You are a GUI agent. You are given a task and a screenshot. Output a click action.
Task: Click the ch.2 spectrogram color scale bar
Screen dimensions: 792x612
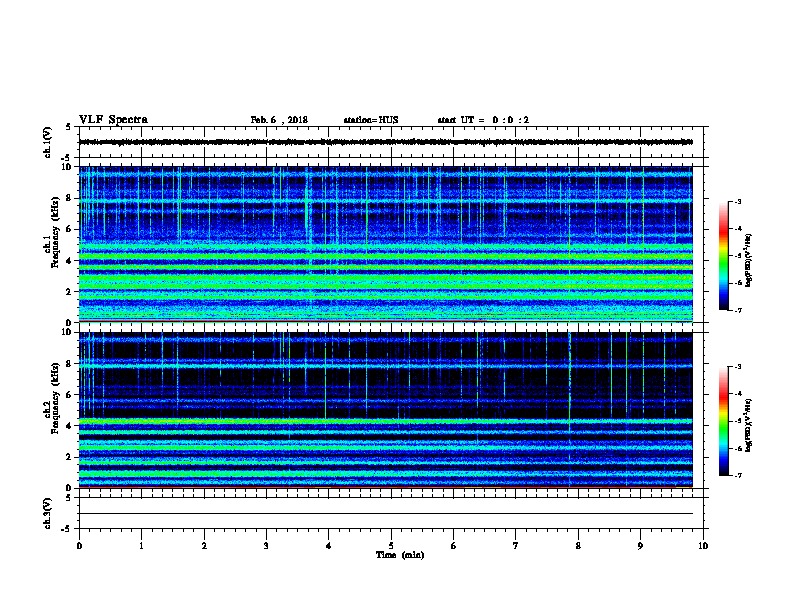(x=723, y=421)
